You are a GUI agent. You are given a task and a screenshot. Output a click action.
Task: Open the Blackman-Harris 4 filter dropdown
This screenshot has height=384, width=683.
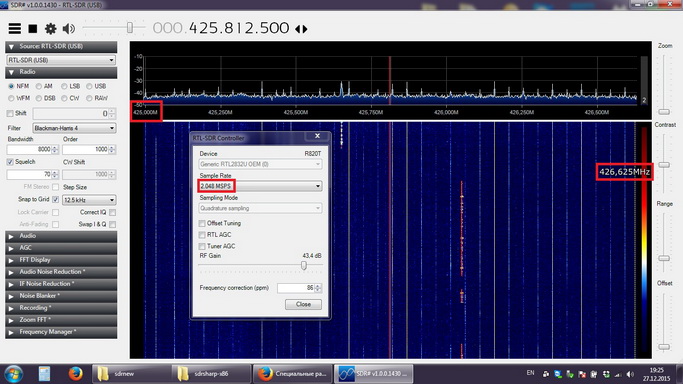74,128
